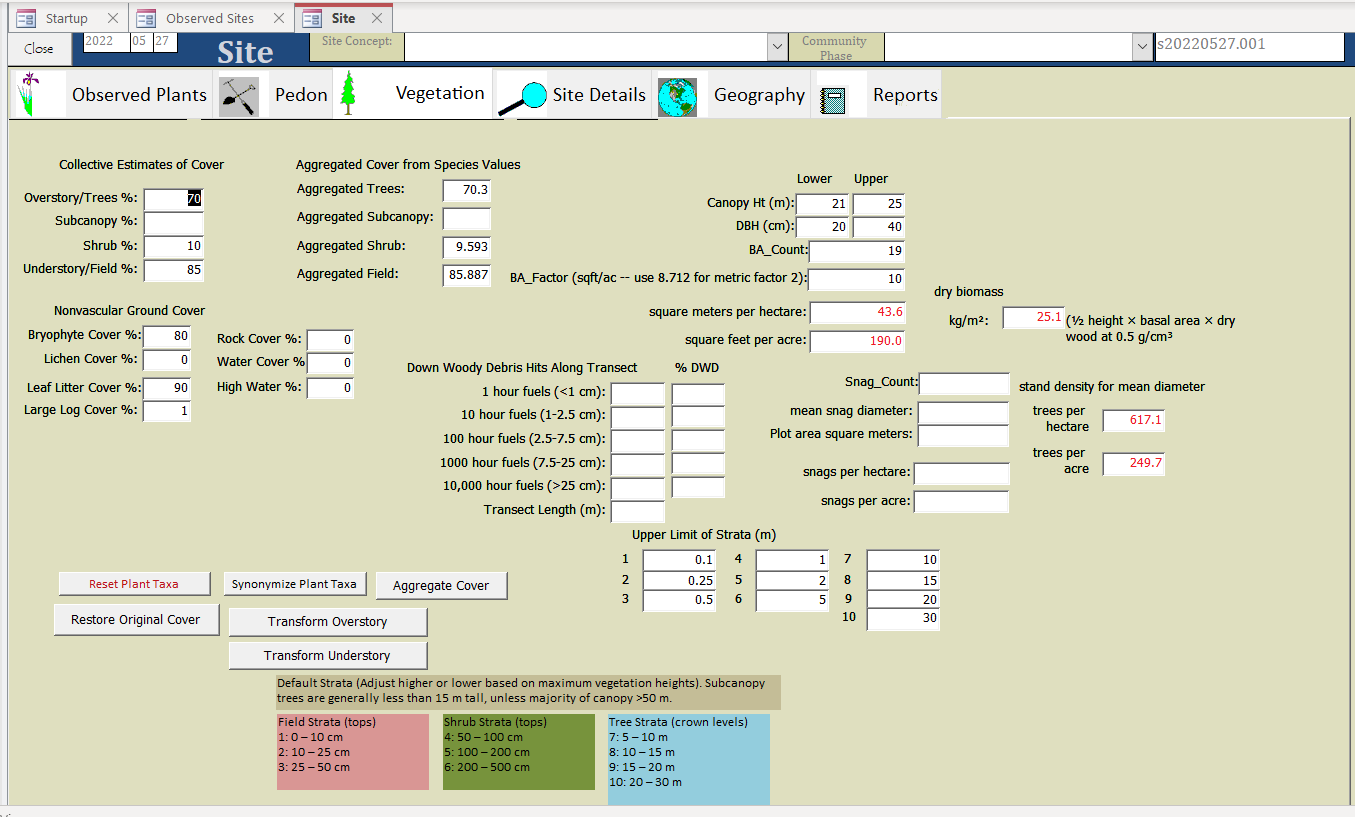Image resolution: width=1355 pixels, height=817 pixels.
Task: Click the Bryophyte Cover % field
Action: click(167, 336)
